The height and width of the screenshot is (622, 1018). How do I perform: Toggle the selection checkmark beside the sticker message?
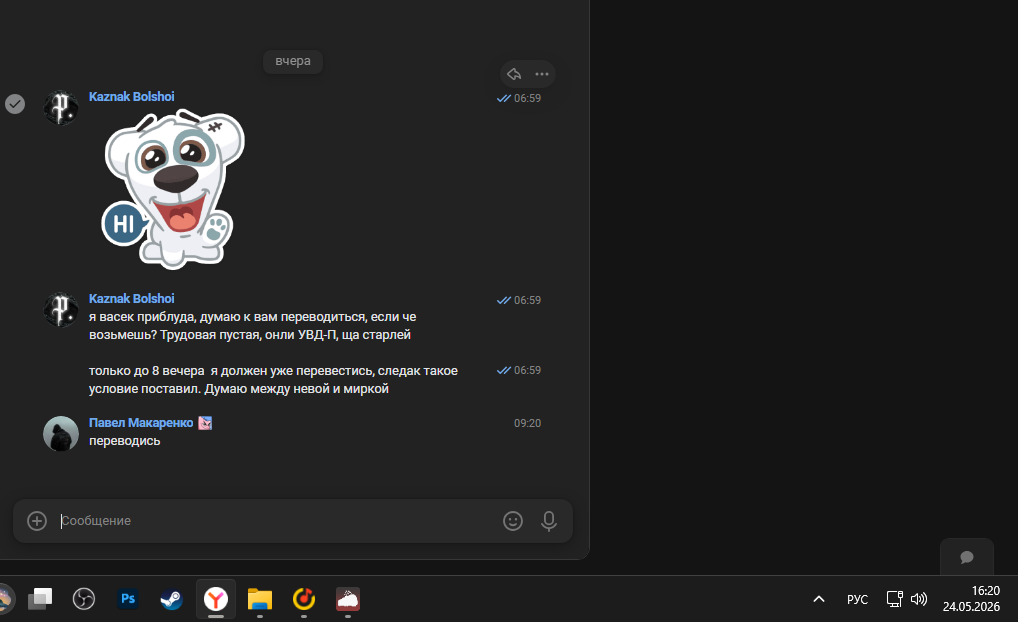[x=15, y=104]
